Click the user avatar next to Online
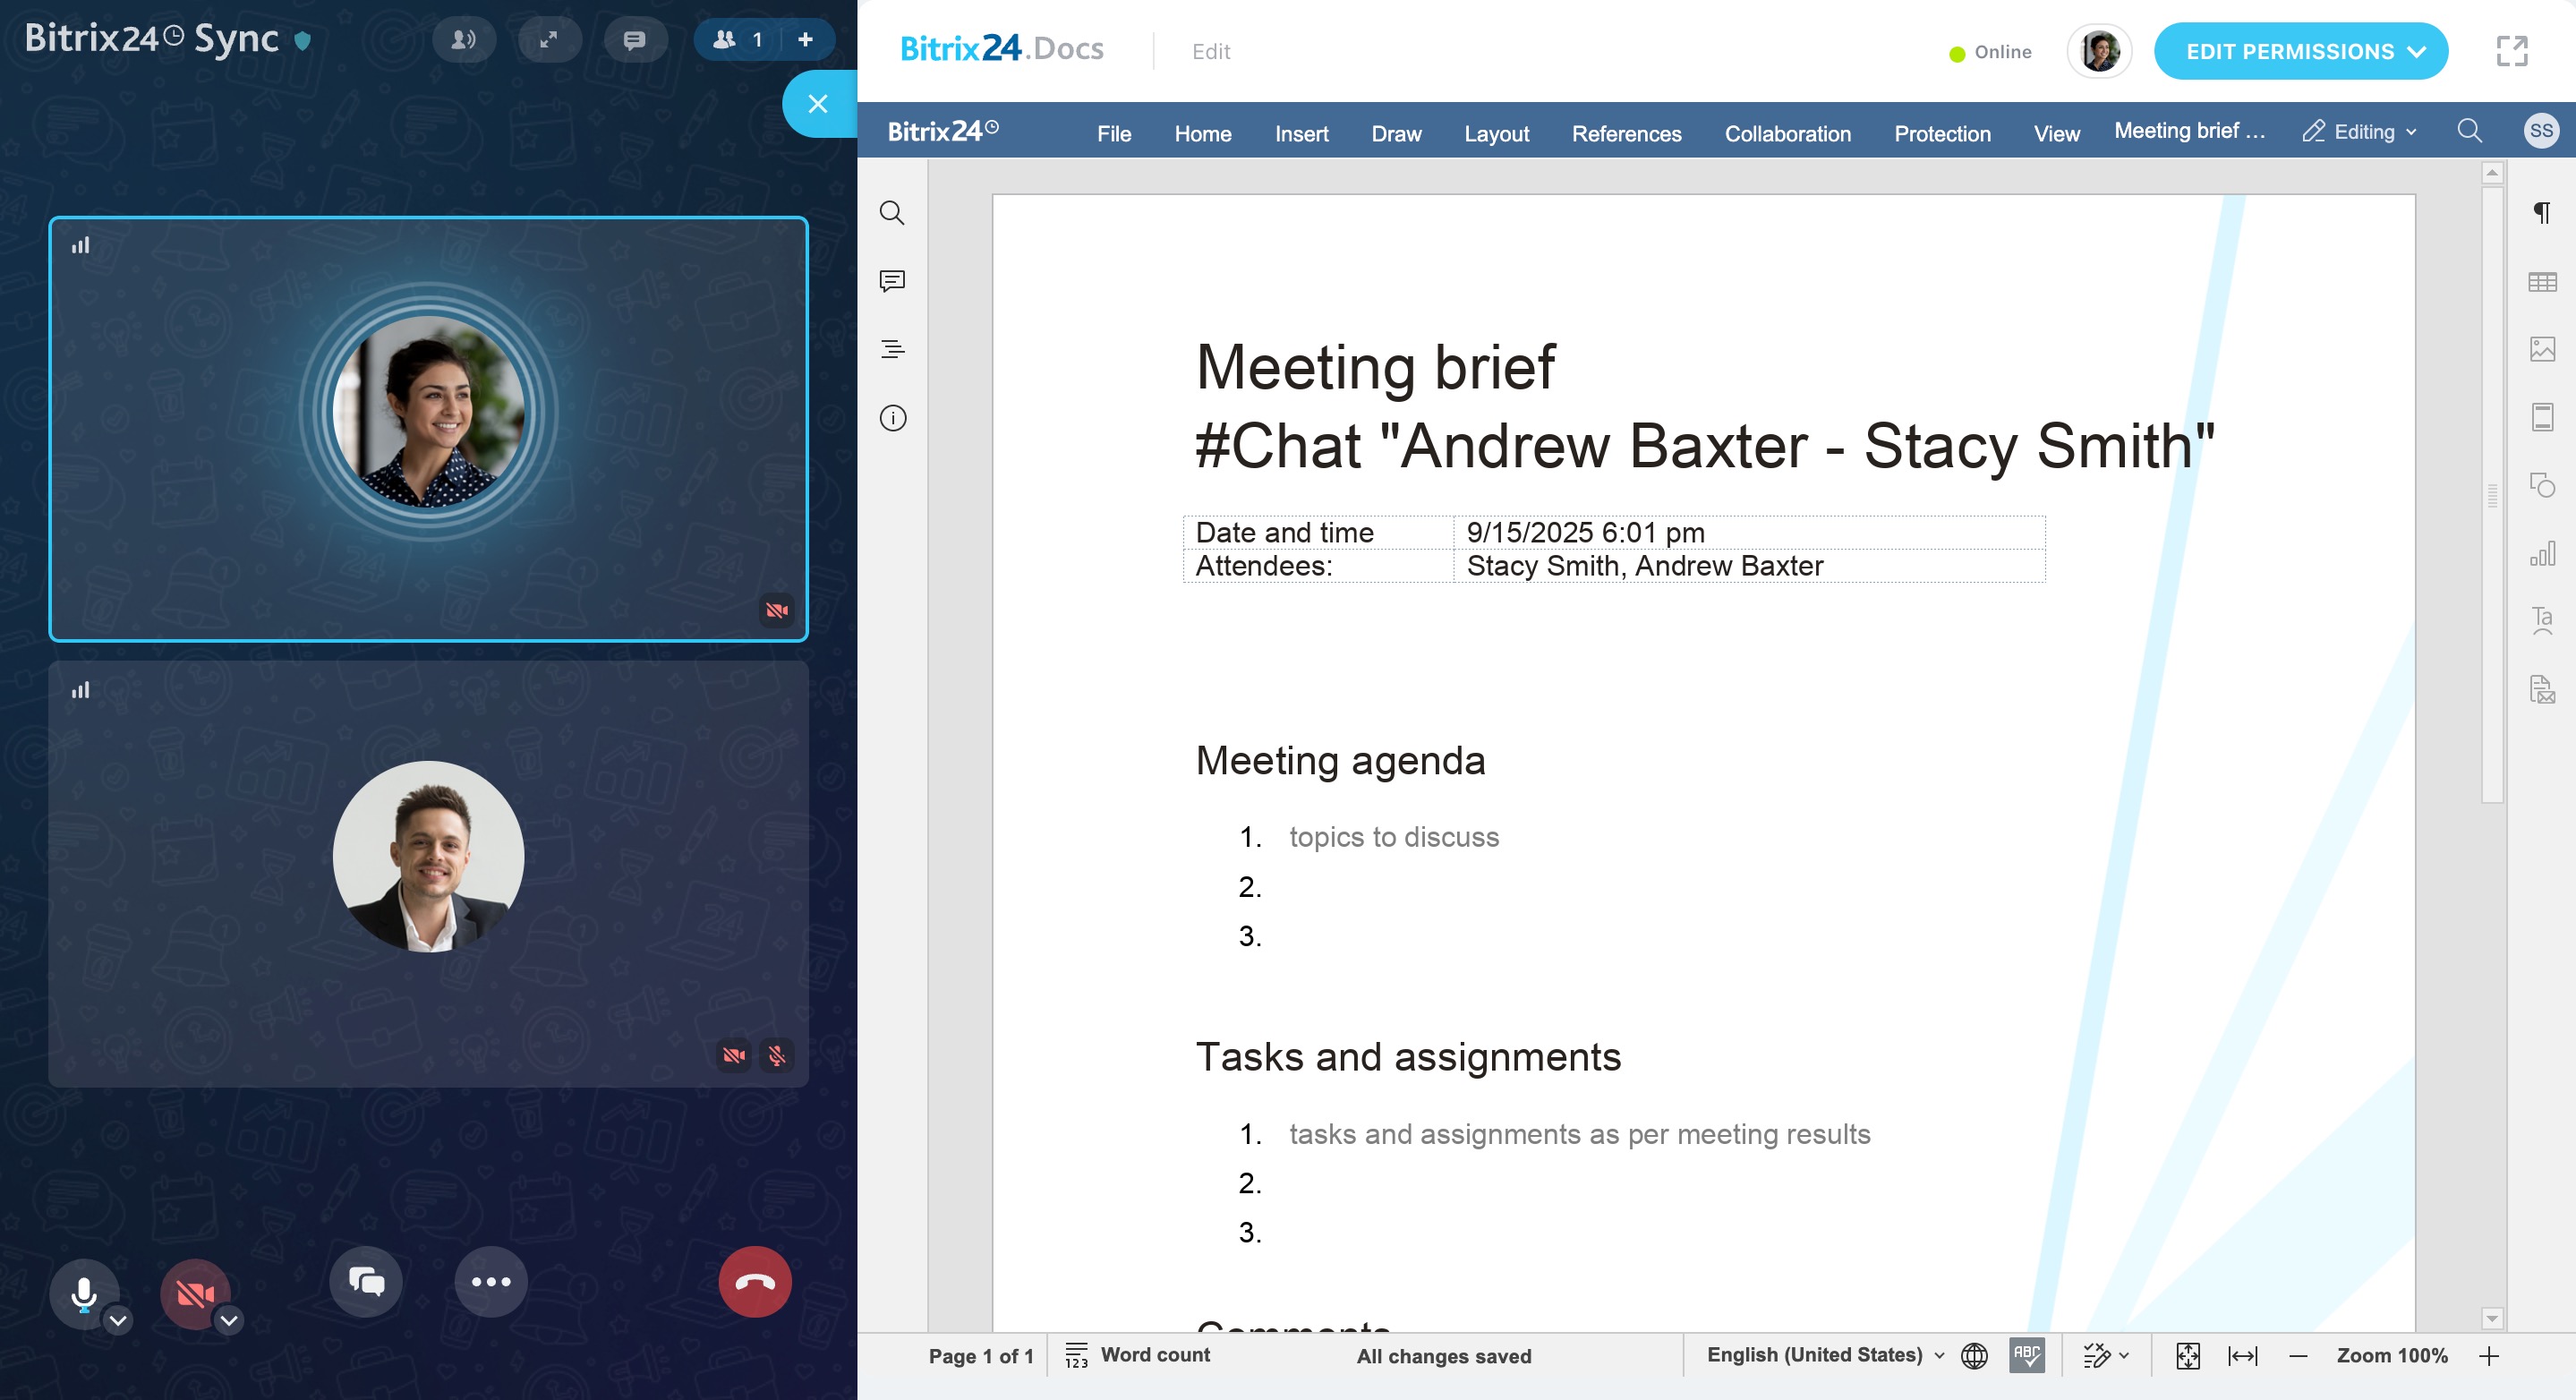Screen dimensions: 2576x1400 click(x=2099, y=51)
